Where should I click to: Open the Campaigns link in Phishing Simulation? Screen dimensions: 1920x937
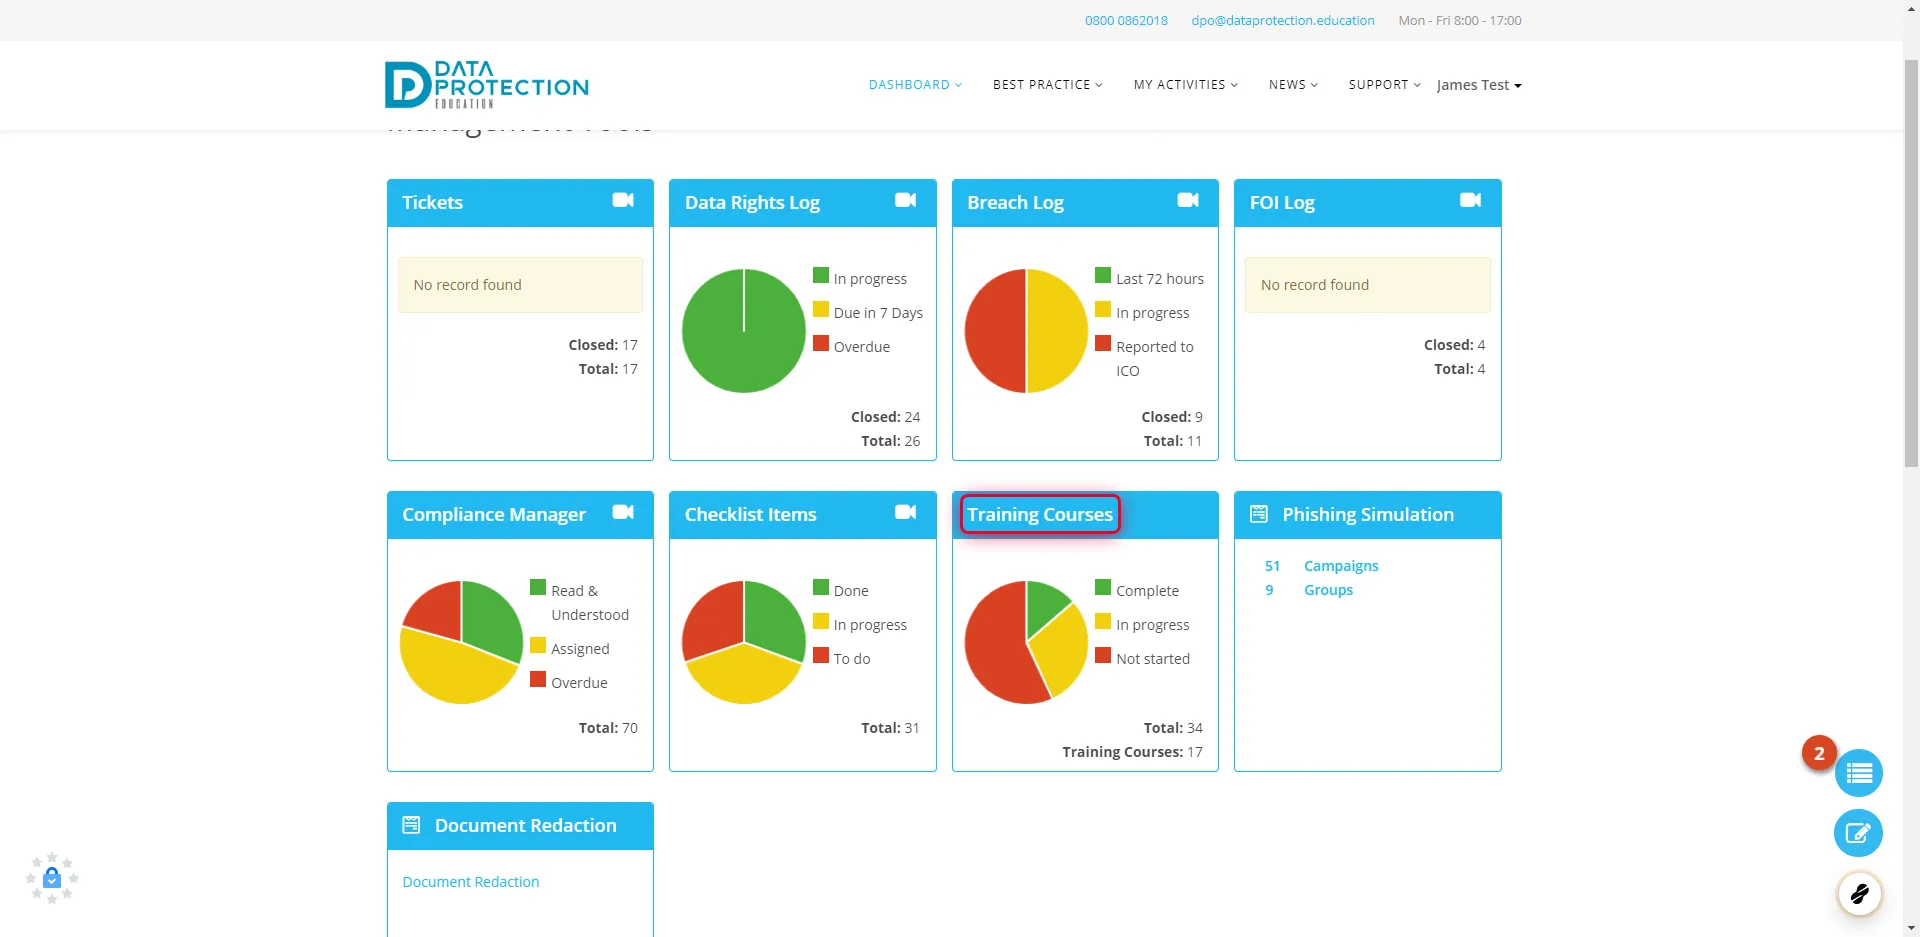(x=1341, y=566)
